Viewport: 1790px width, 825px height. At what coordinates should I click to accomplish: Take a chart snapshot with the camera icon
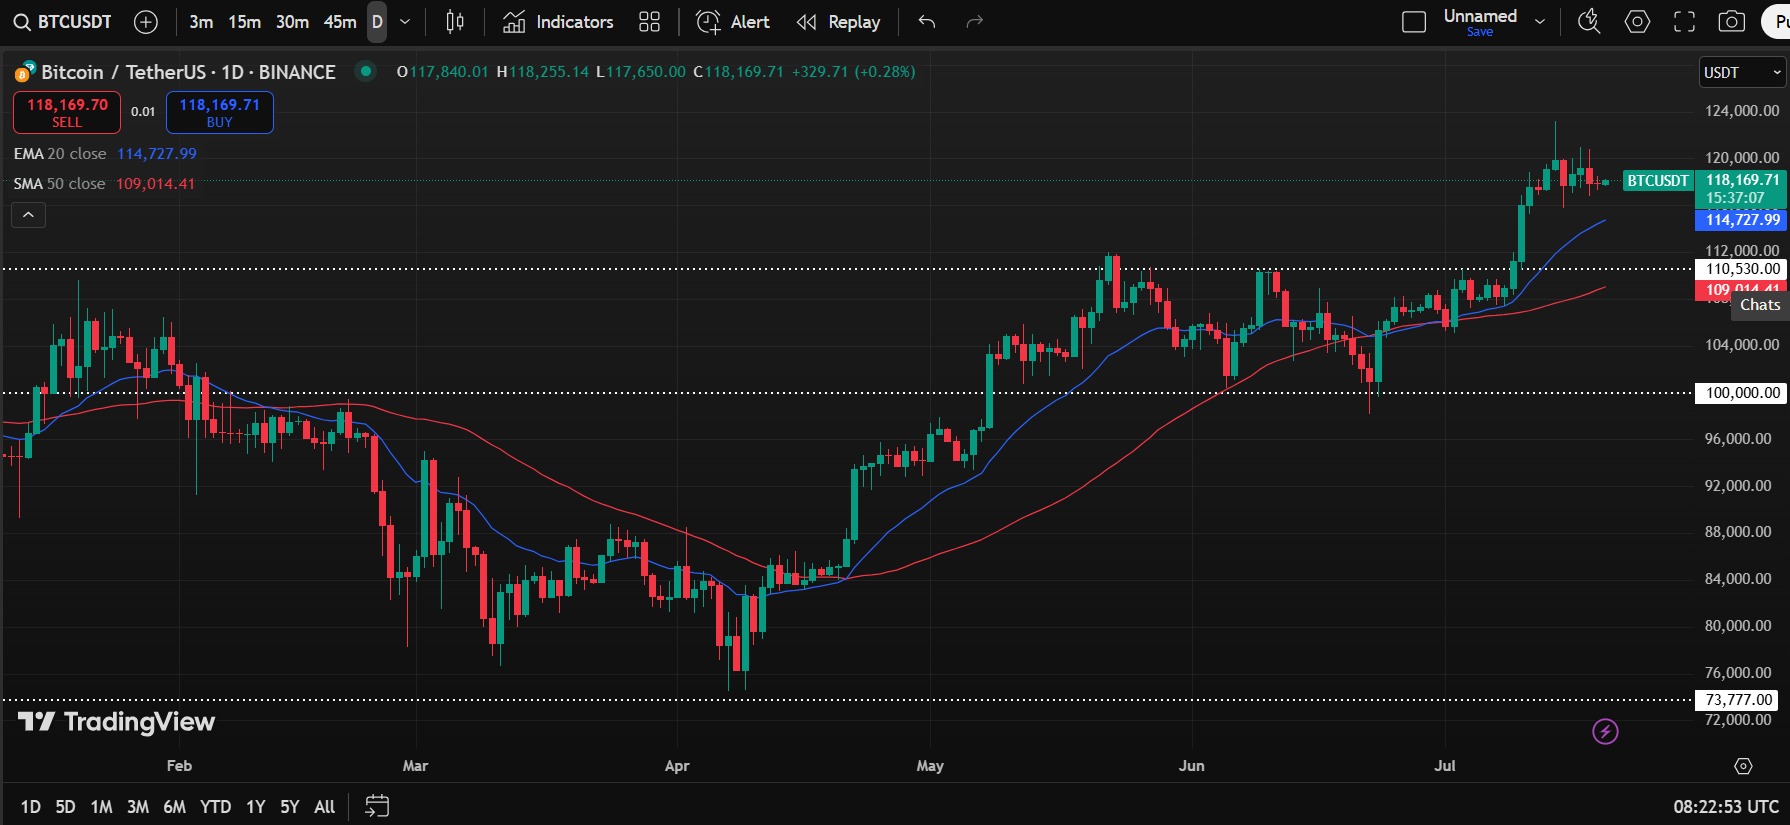tap(1732, 22)
